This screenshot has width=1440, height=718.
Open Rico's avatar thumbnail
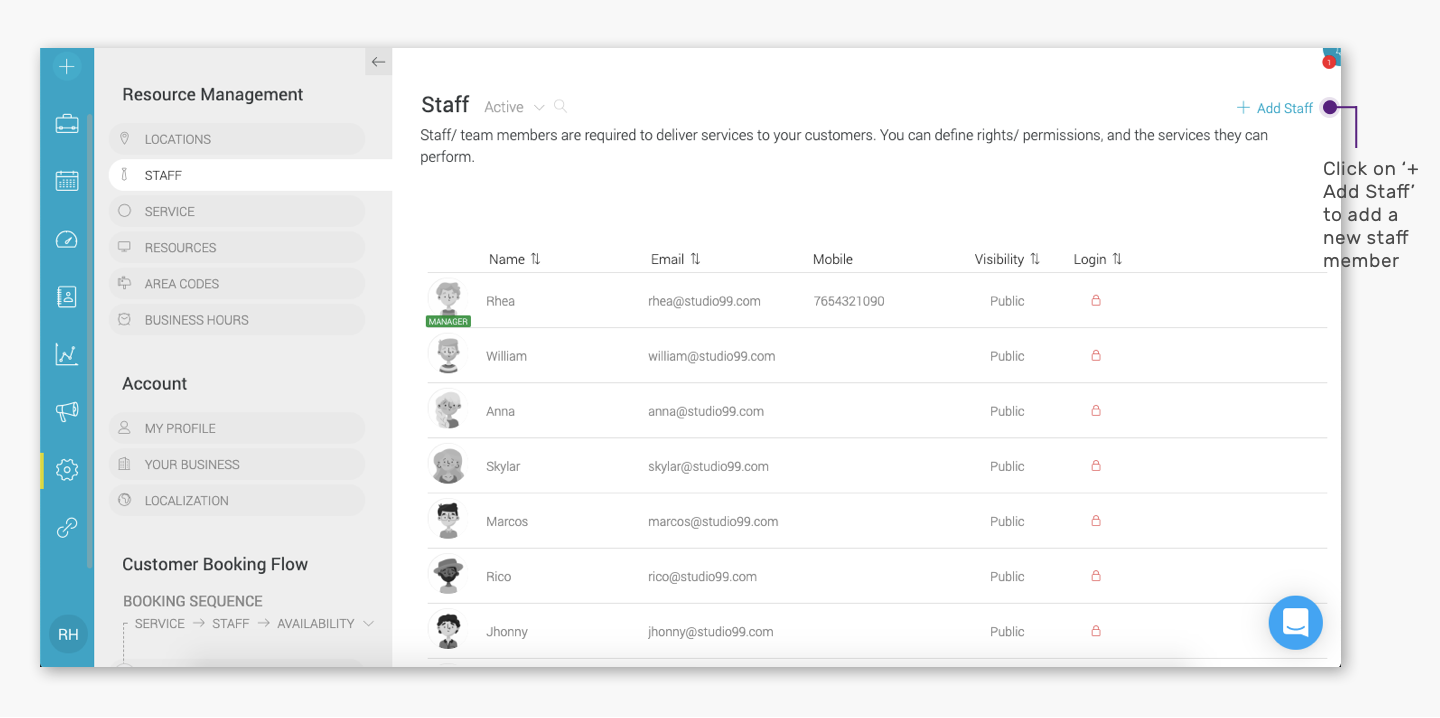pos(448,575)
